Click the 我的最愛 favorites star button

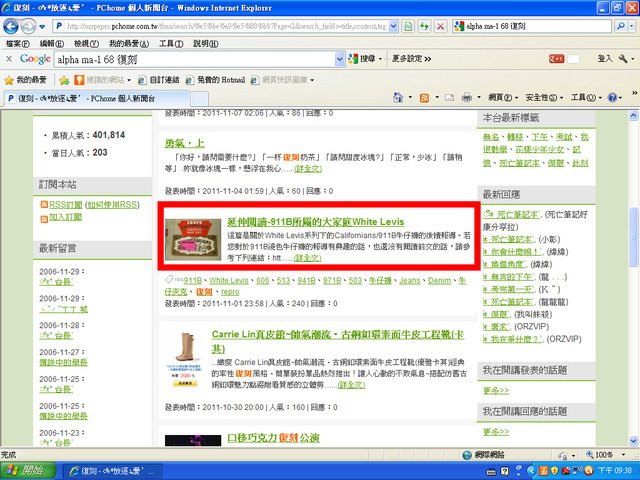[25, 80]
